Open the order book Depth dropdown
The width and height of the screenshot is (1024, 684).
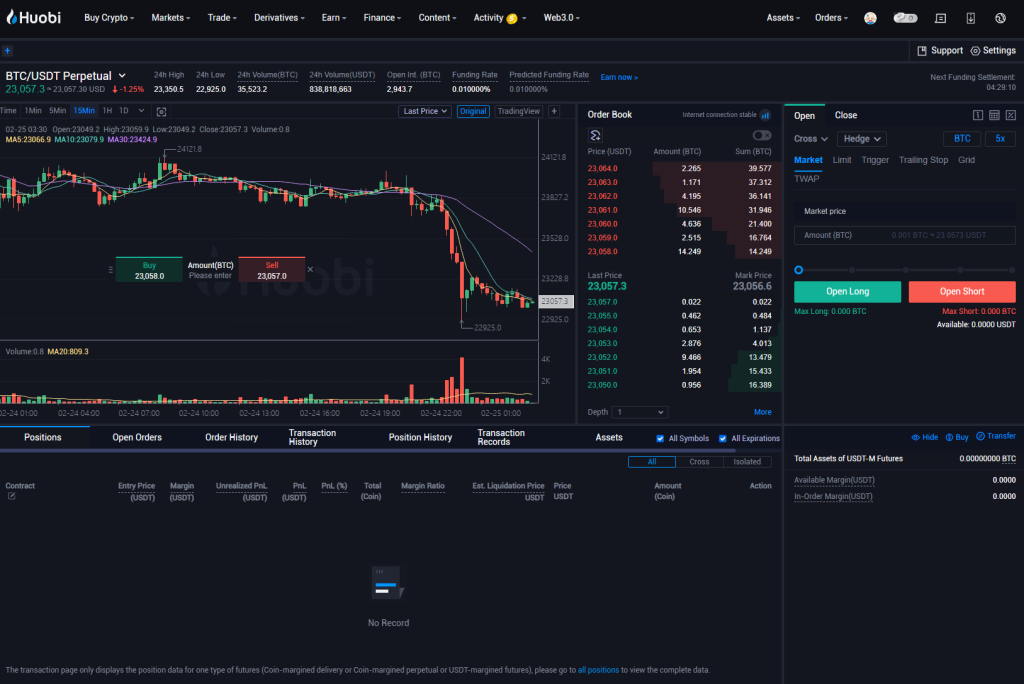(x=640, y=412)
